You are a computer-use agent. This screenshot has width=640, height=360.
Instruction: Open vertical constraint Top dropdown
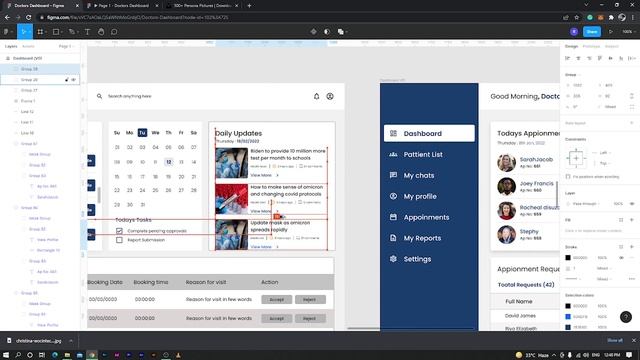604,163
